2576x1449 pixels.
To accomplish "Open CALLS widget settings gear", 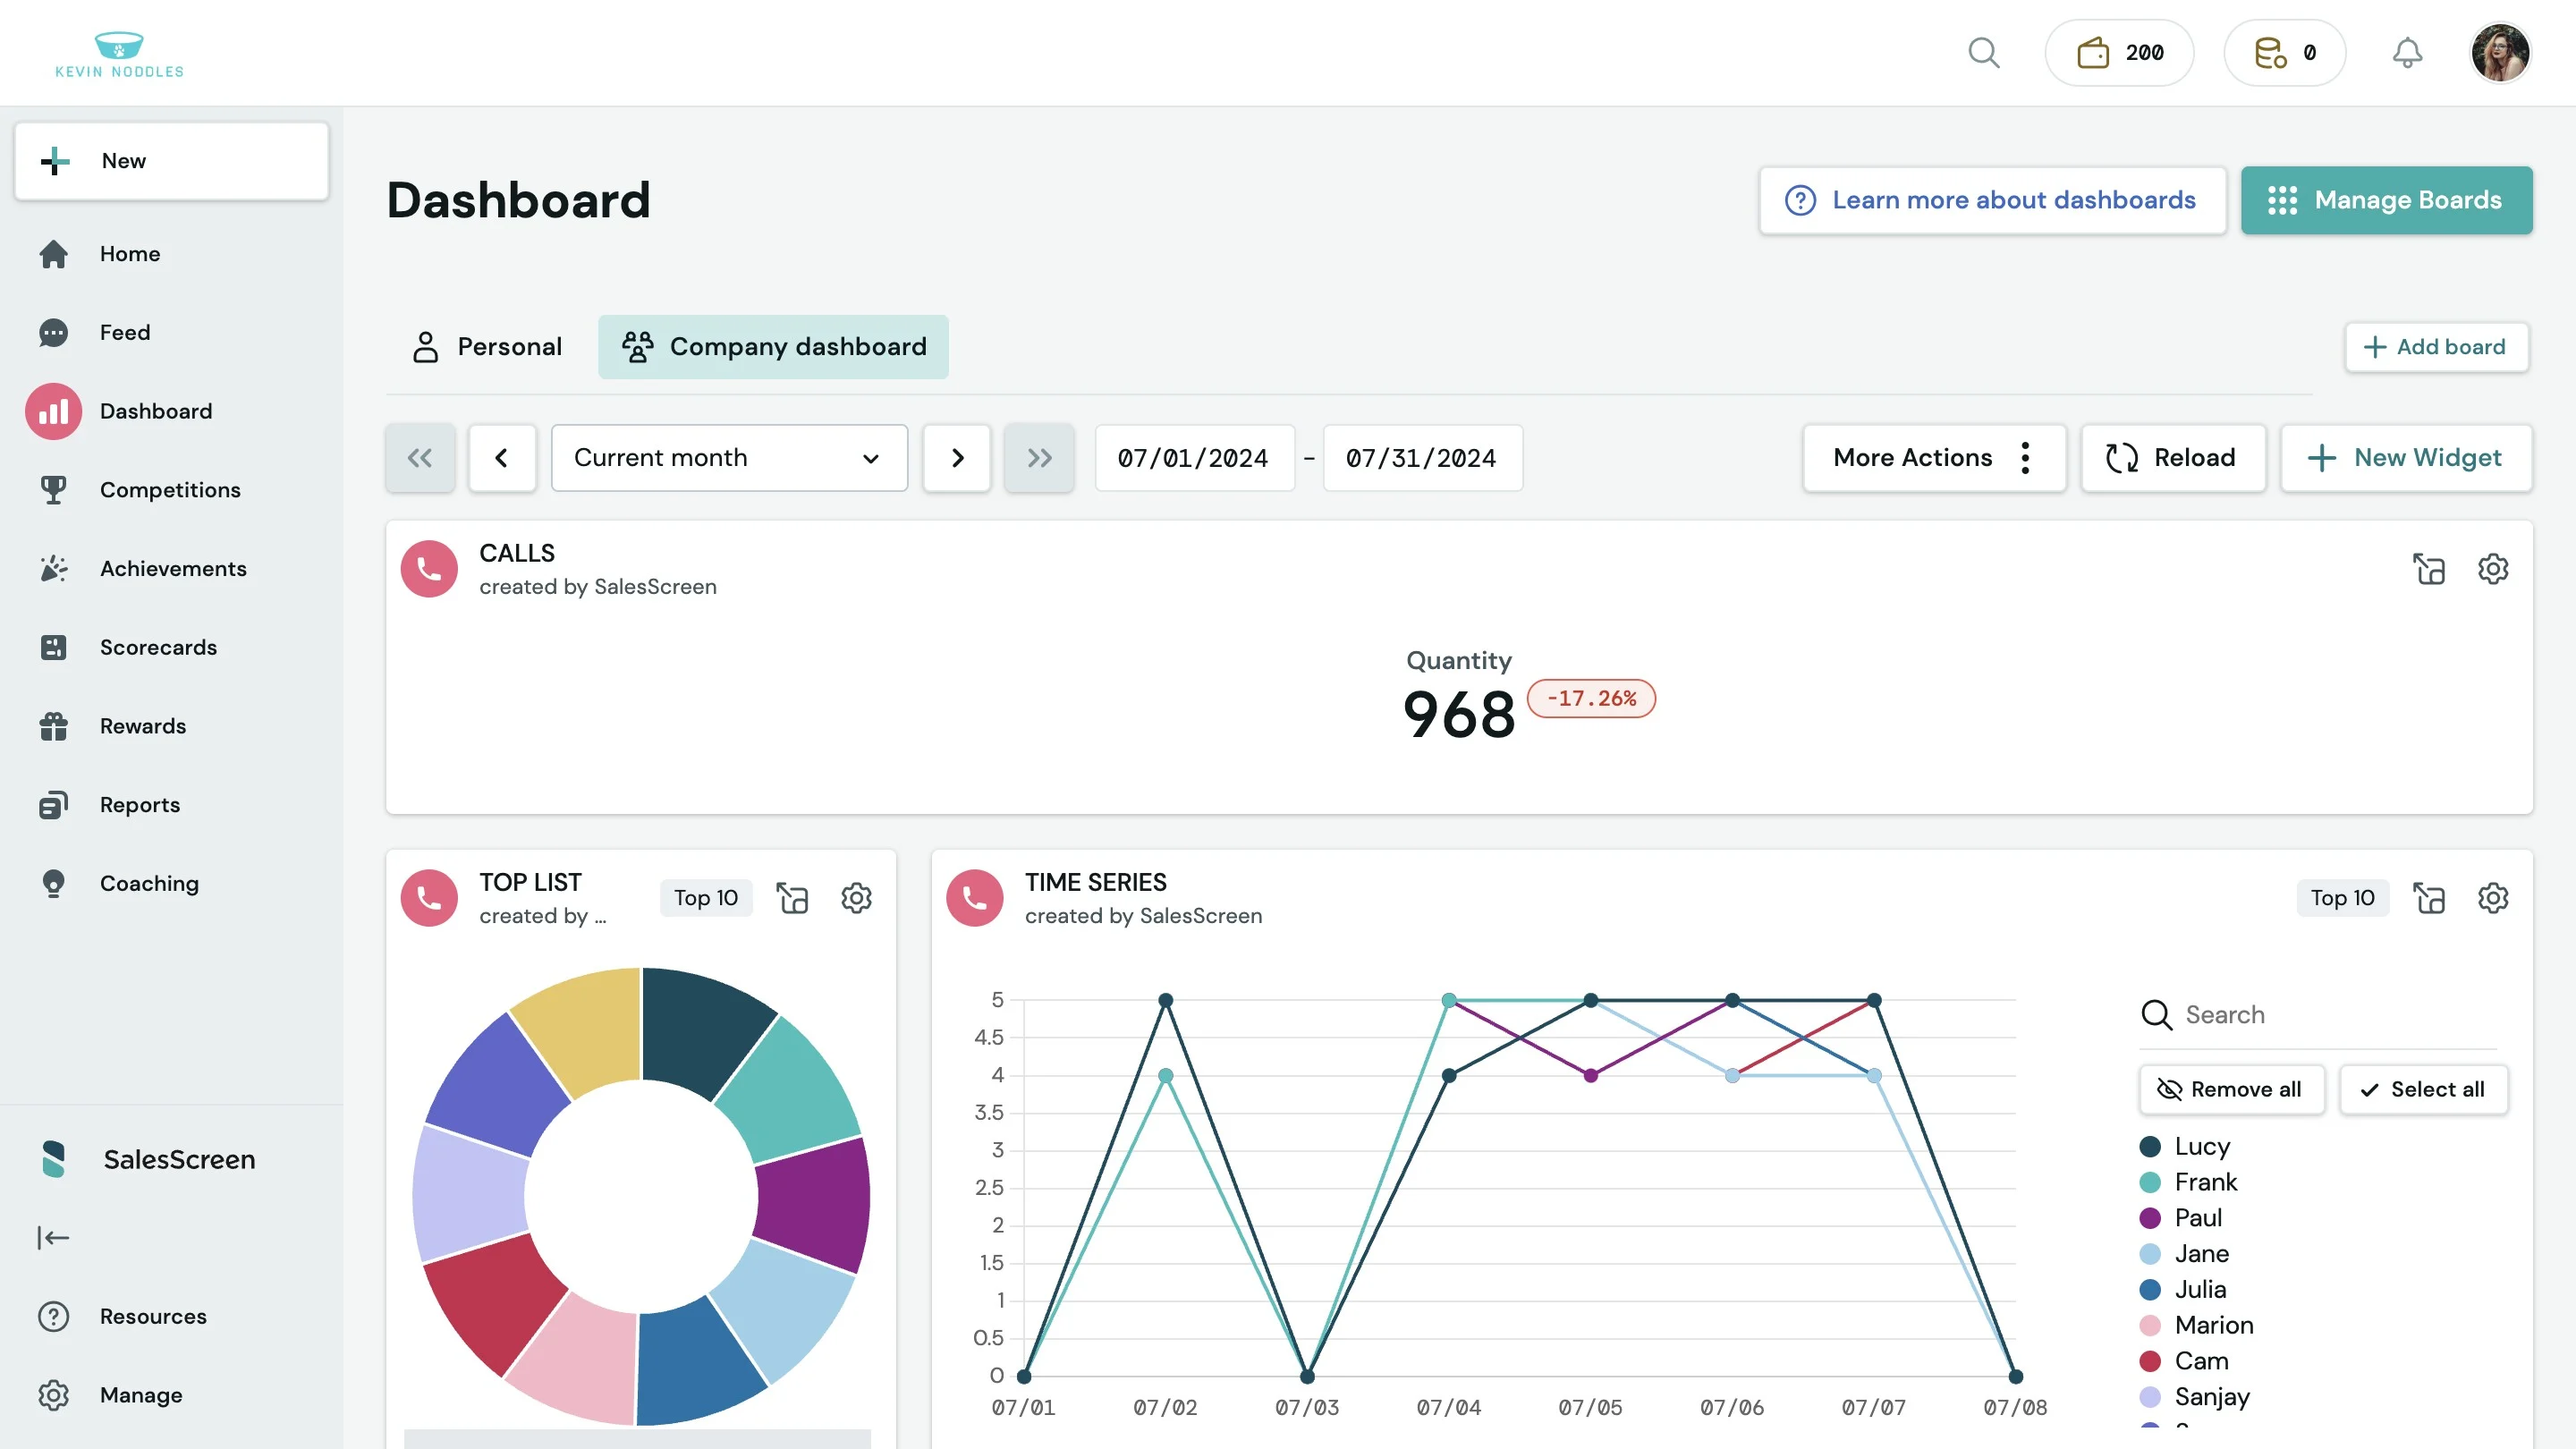I will click(x=2492, y=569).
